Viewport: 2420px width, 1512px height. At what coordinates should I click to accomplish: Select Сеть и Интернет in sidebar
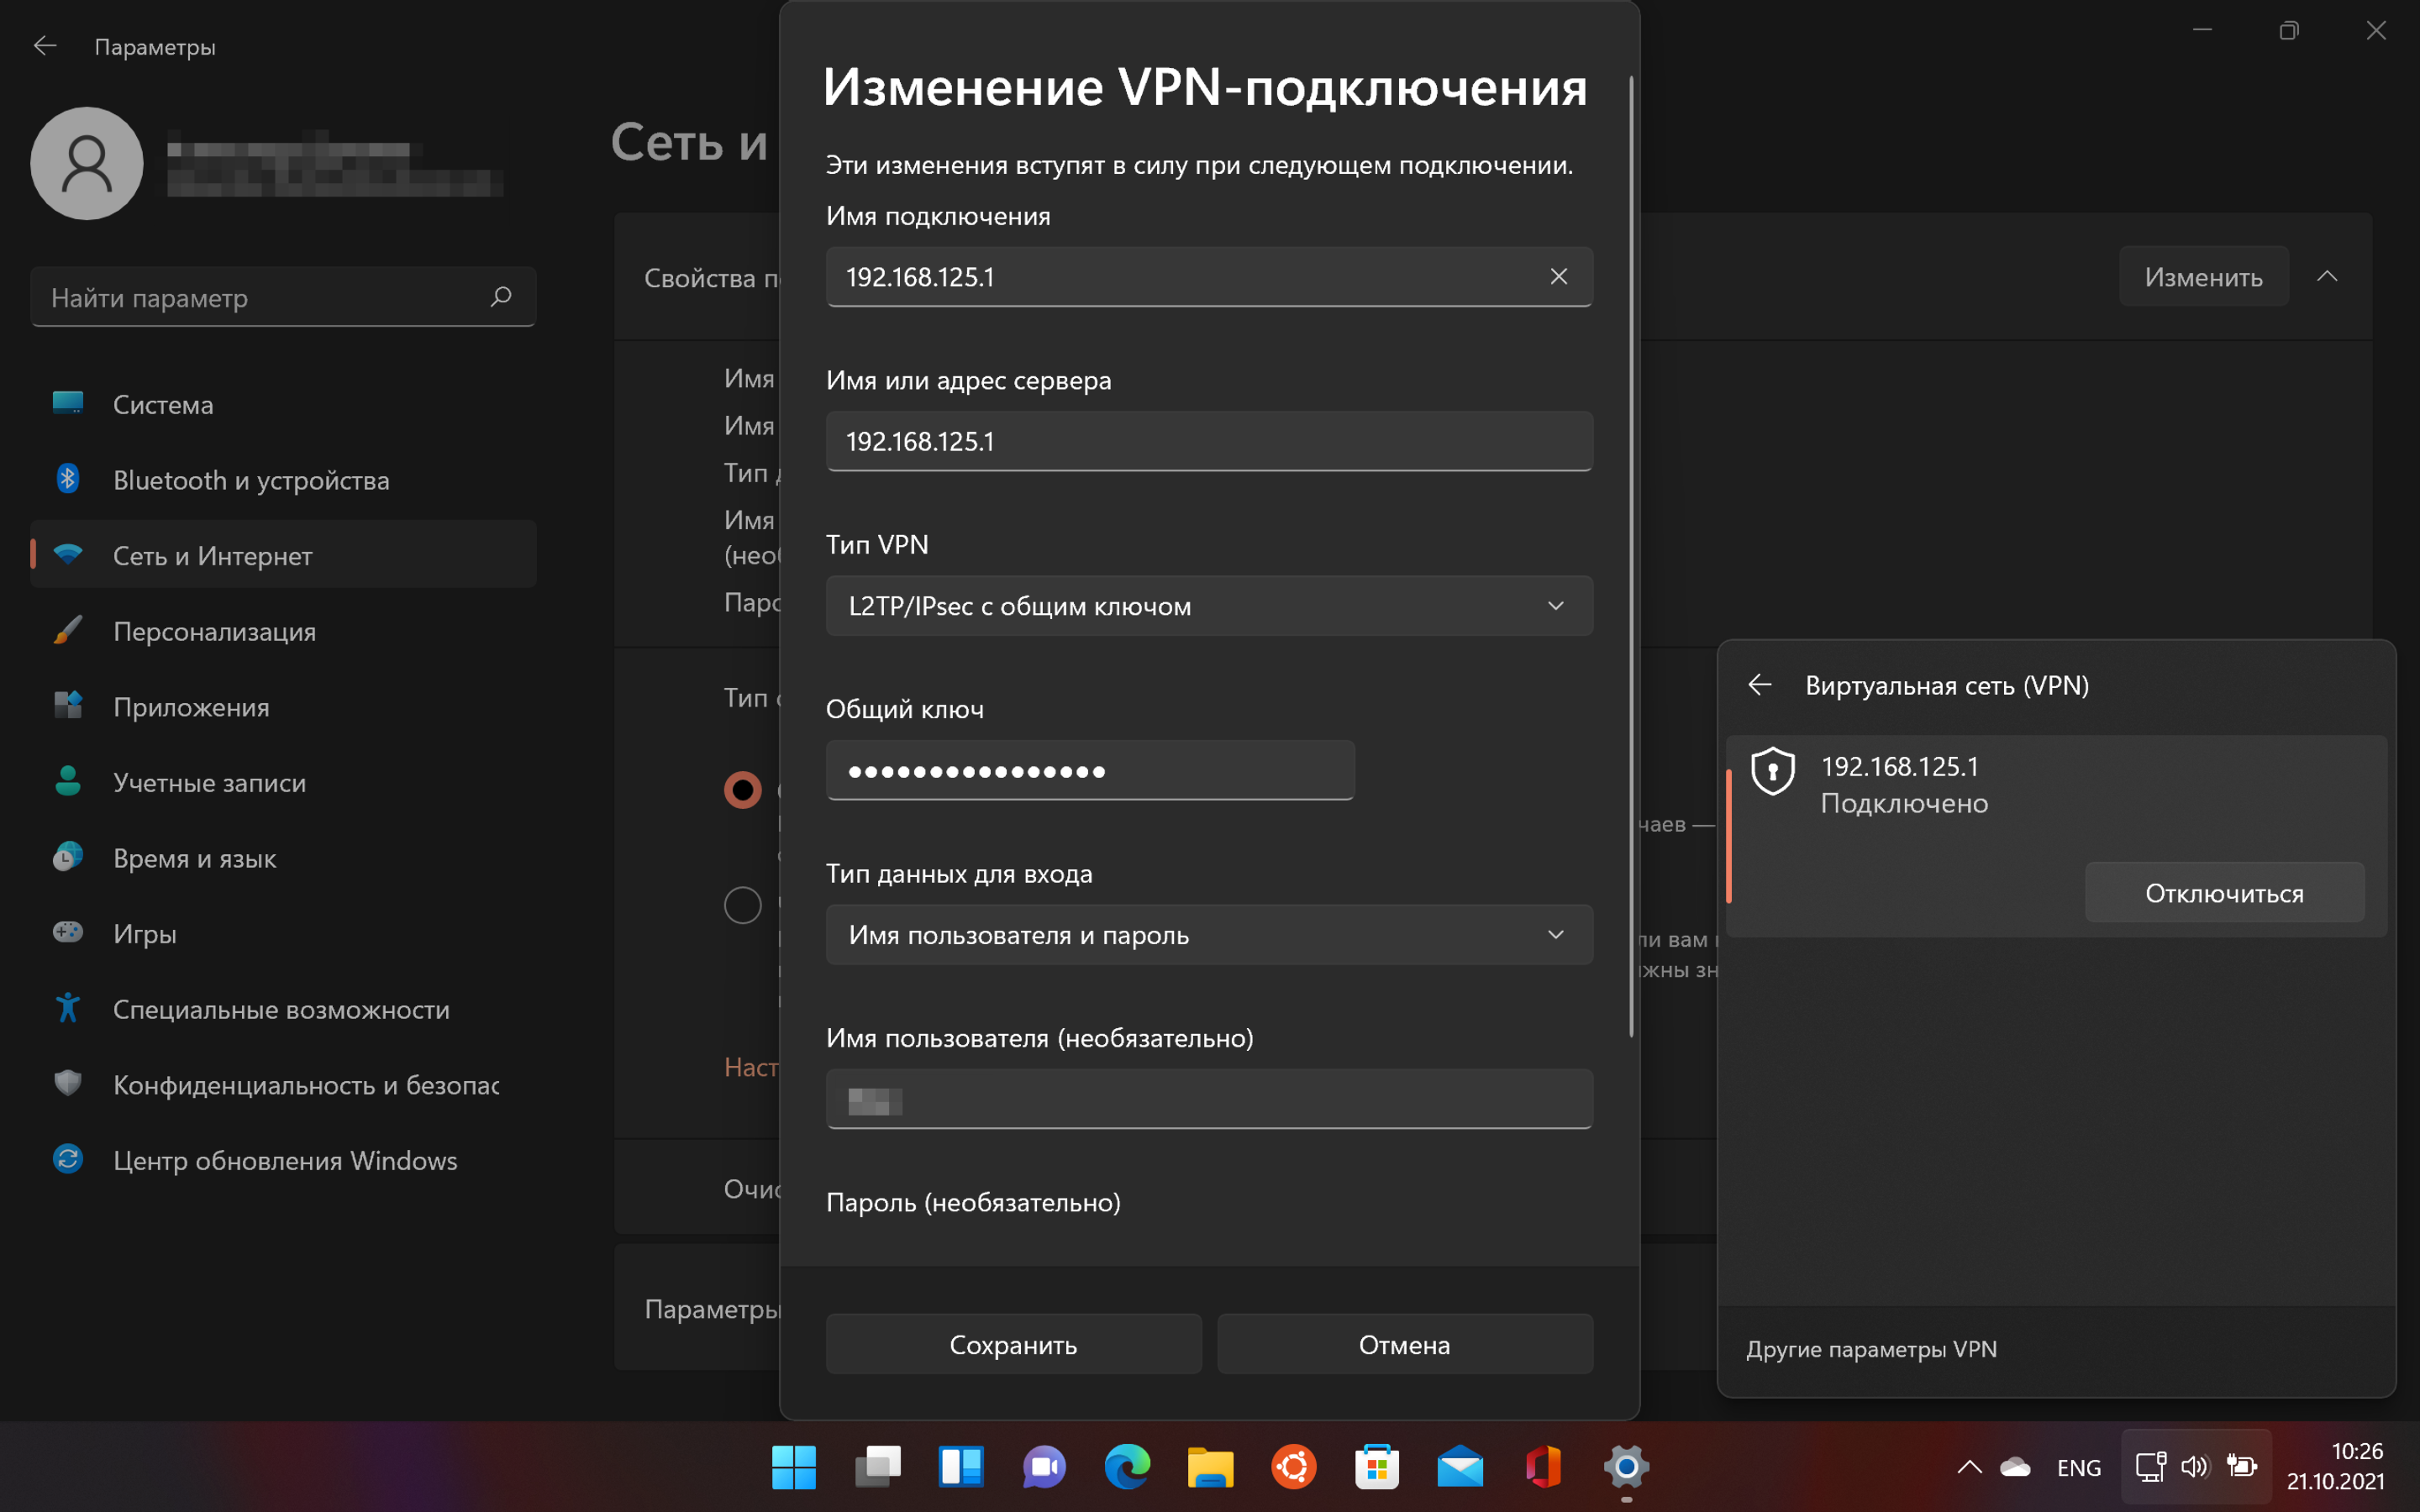283,555
